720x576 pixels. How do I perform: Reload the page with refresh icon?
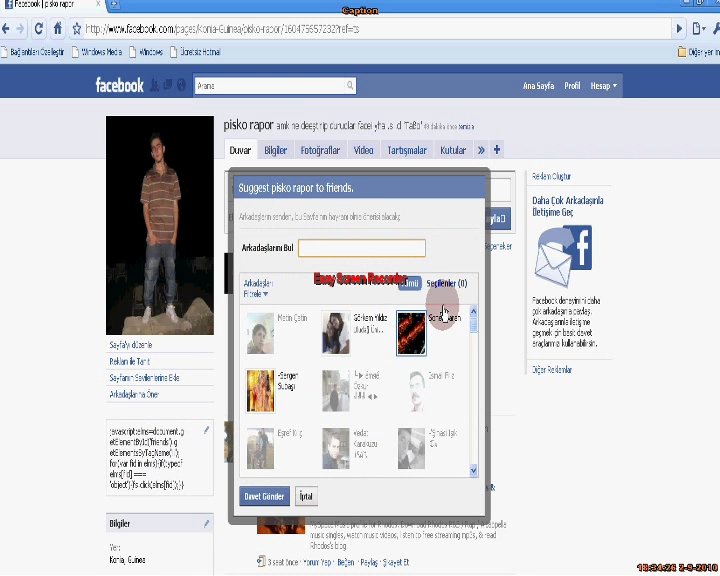coord(39,29)
